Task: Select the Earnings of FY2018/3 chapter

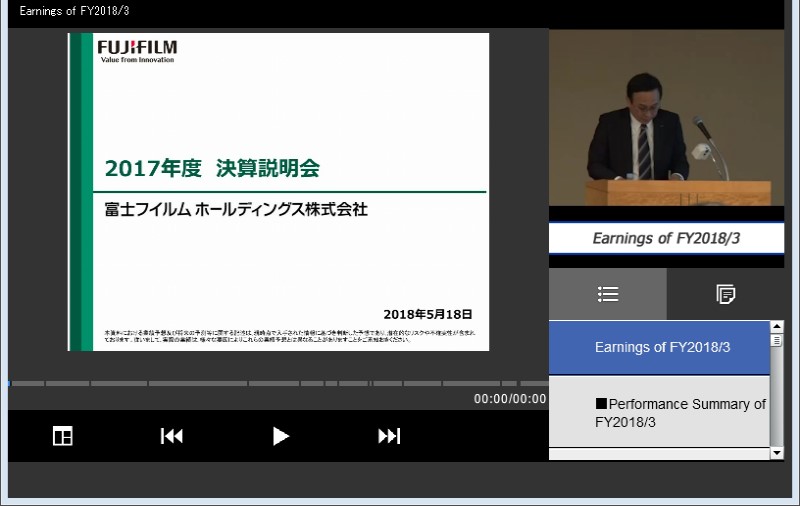Action: [x=659, y=348]
